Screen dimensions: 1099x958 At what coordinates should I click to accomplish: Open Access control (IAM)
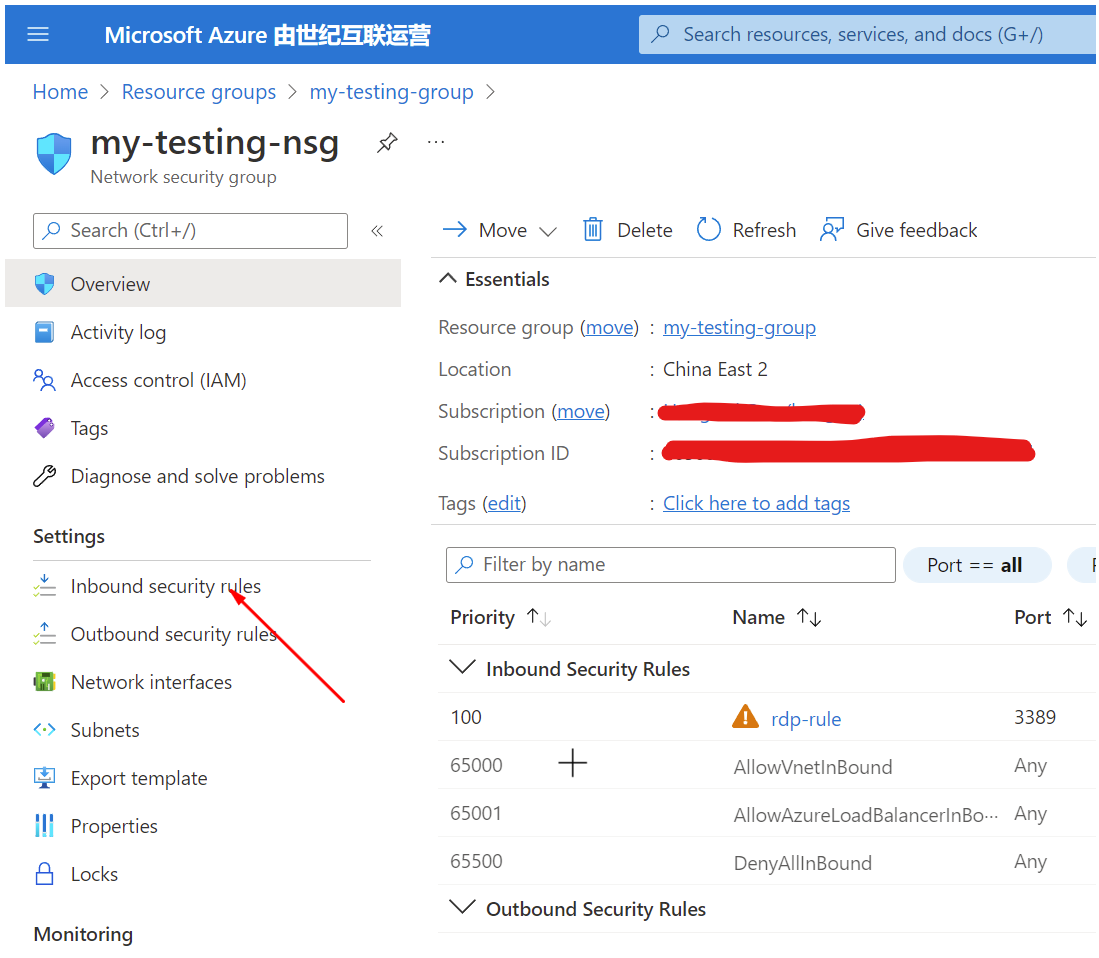[158, 380]
